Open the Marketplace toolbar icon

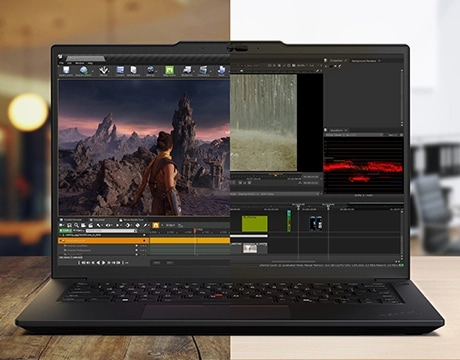point(133,70)
